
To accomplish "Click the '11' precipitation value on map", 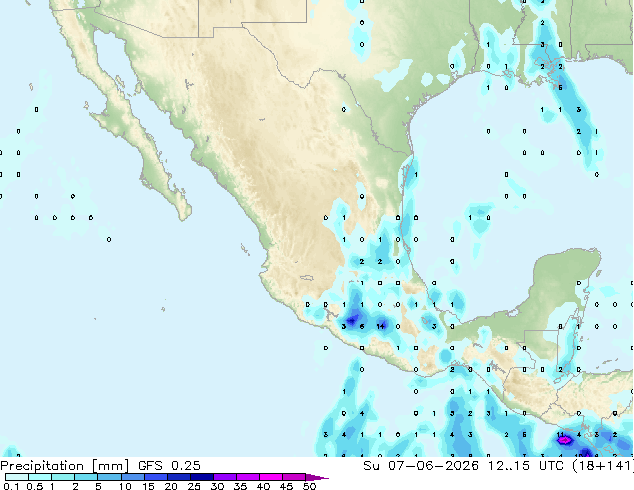I will click(560, 435).
